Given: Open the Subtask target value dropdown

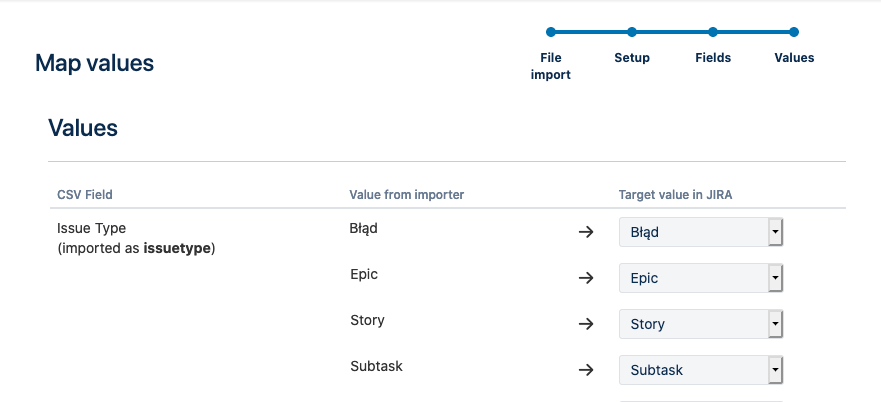Looking at the screenshot, I should click(x=701, y=370).
